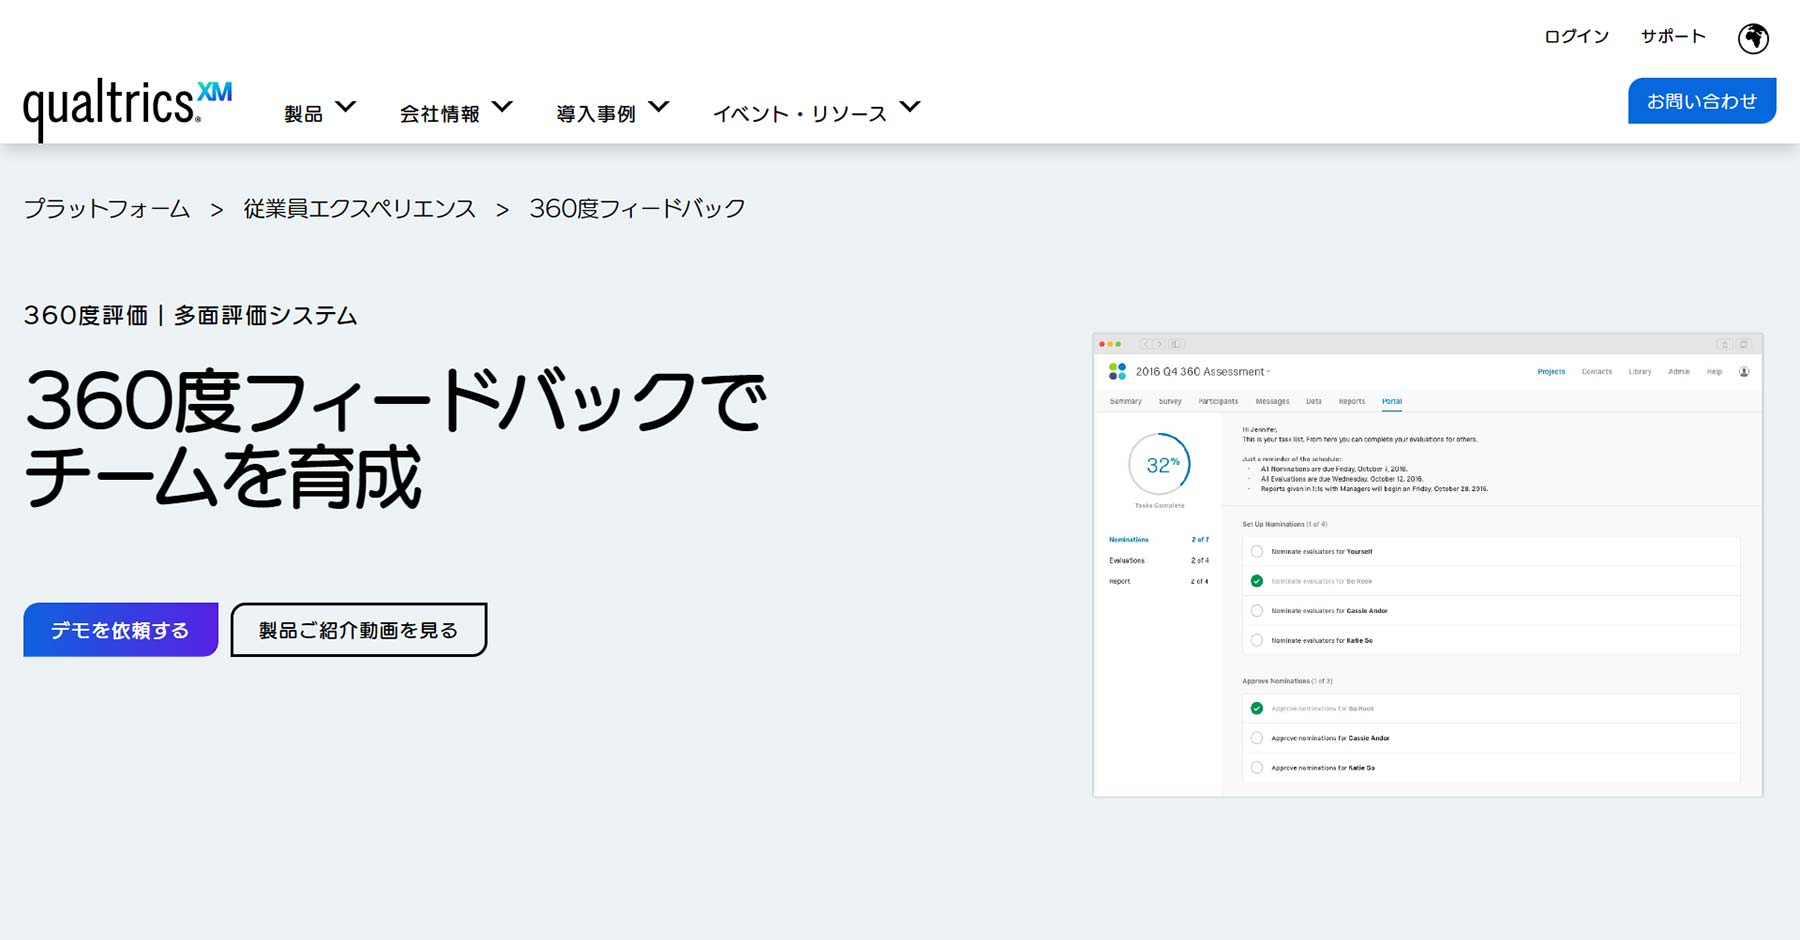1800x940 pixels.
Task: Switch to the Survey tab in the preview
Action: point(1170,402)
